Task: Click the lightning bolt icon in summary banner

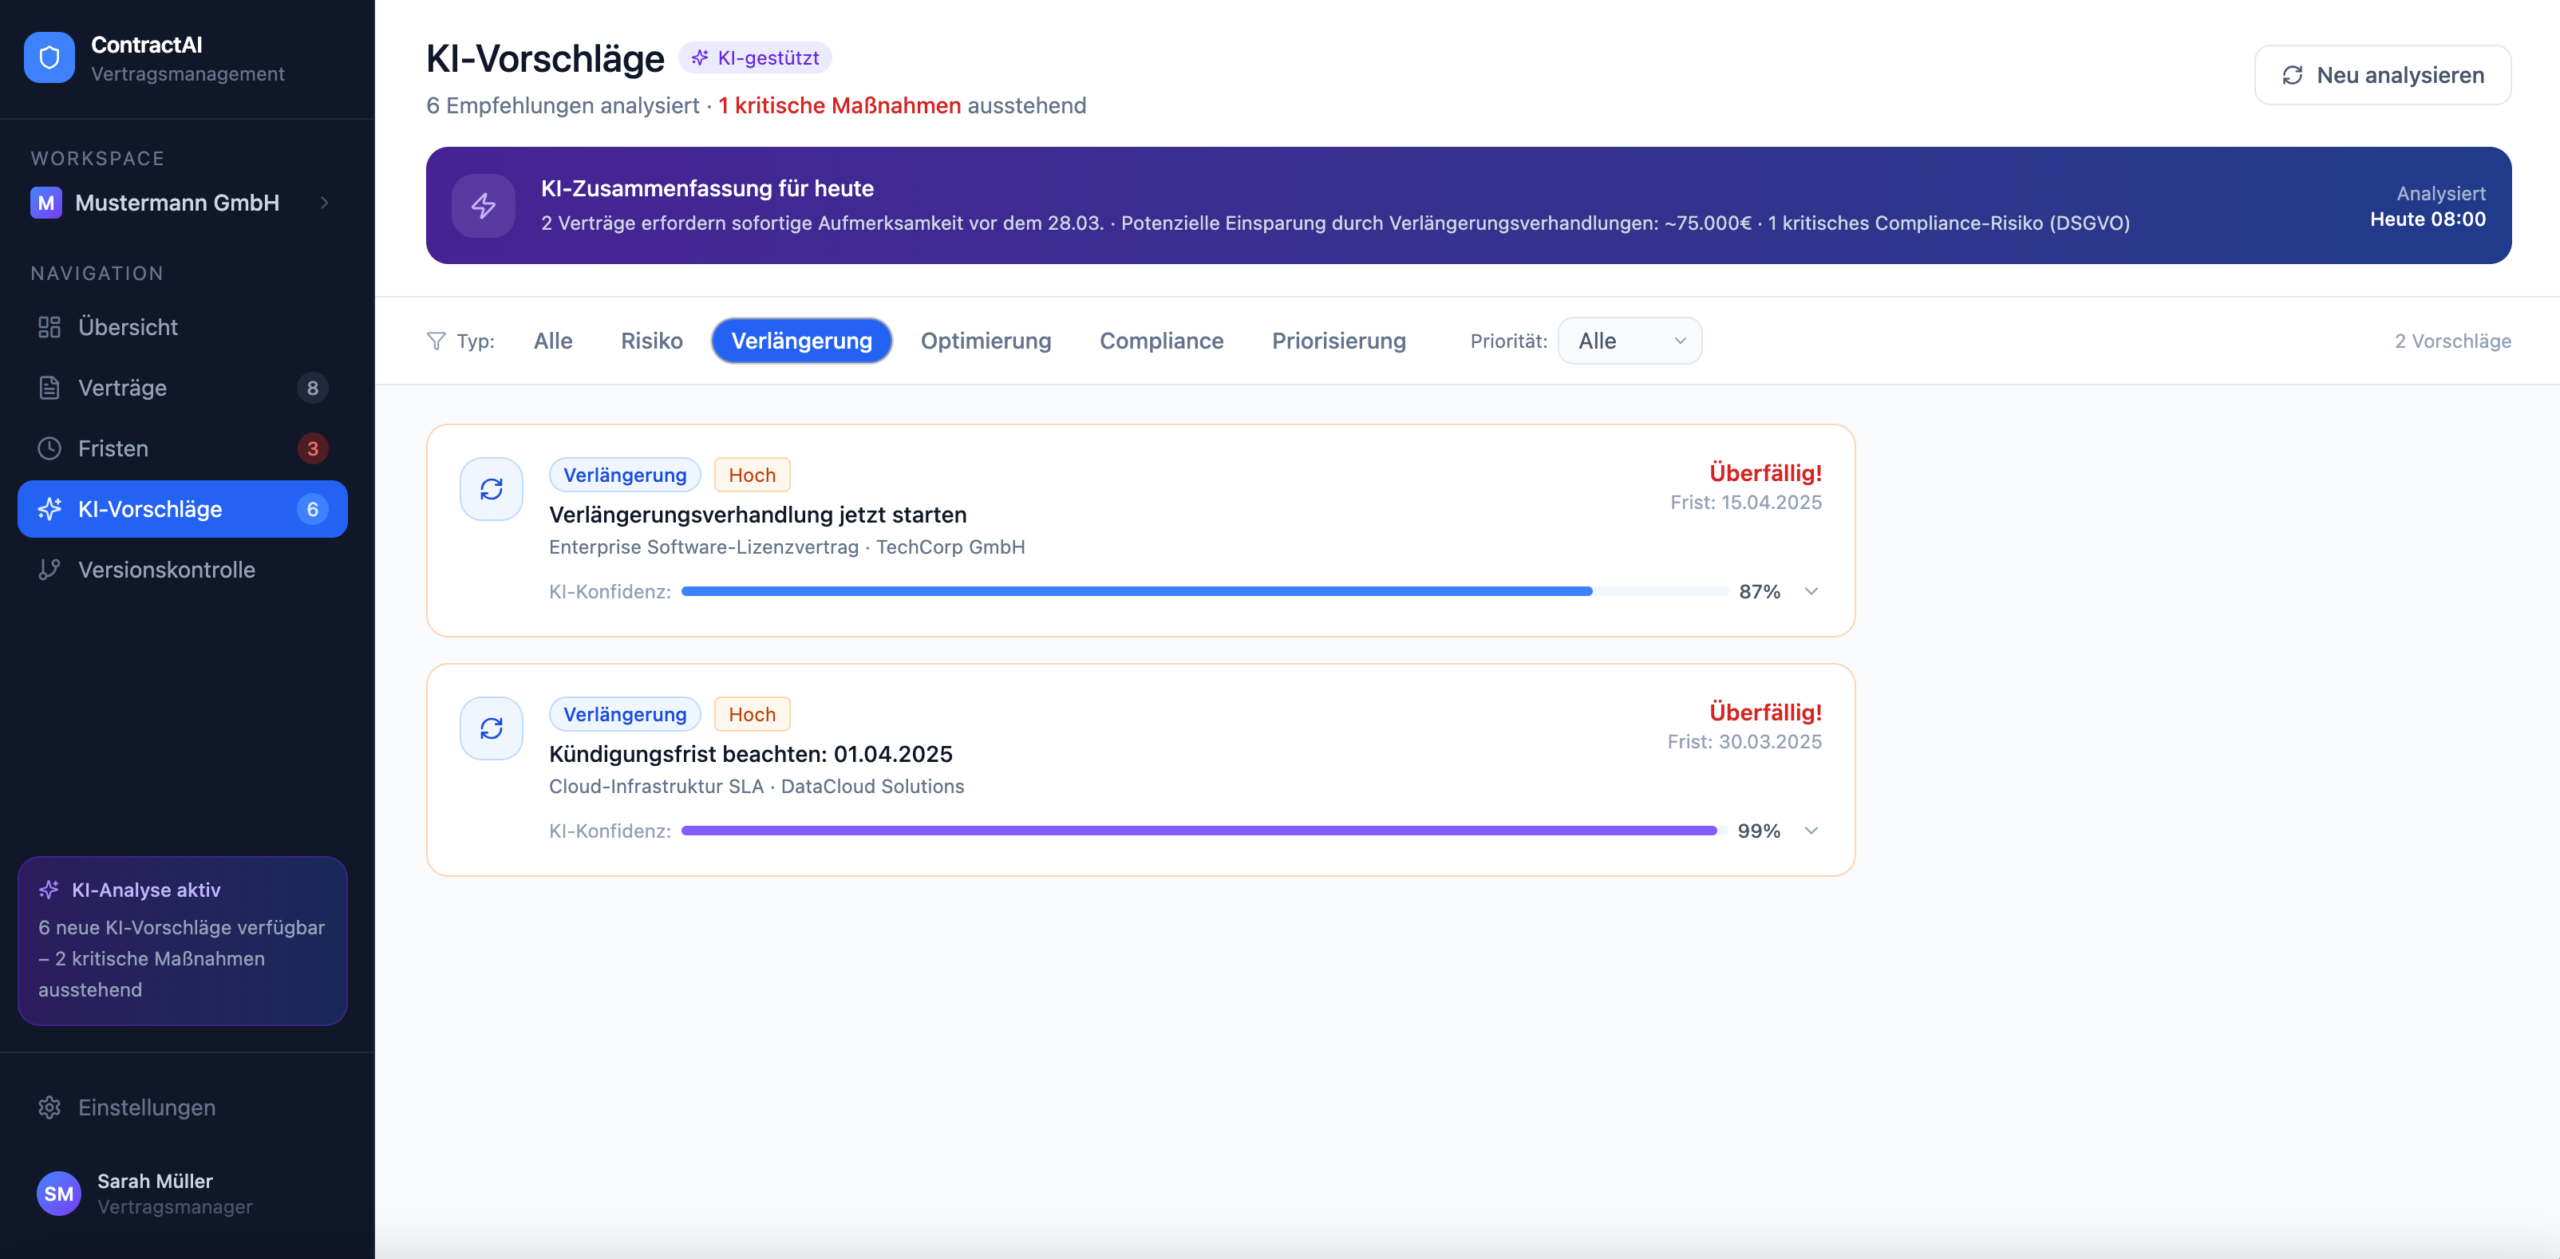Action: click(484, 205)
